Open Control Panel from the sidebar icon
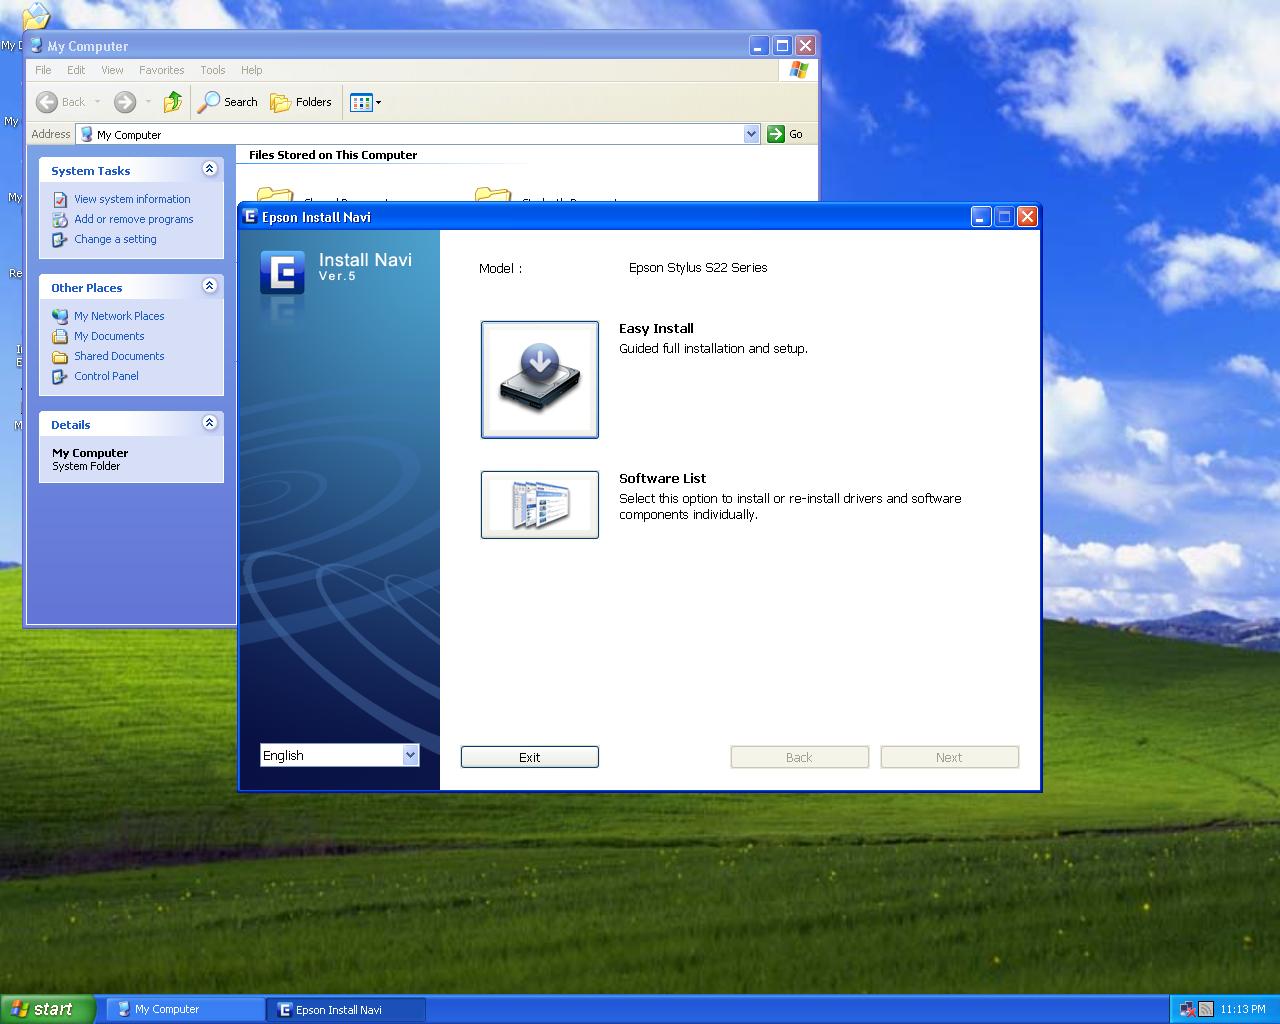The height and width of the screenshot is (1024, 1280). pos(60,376)
